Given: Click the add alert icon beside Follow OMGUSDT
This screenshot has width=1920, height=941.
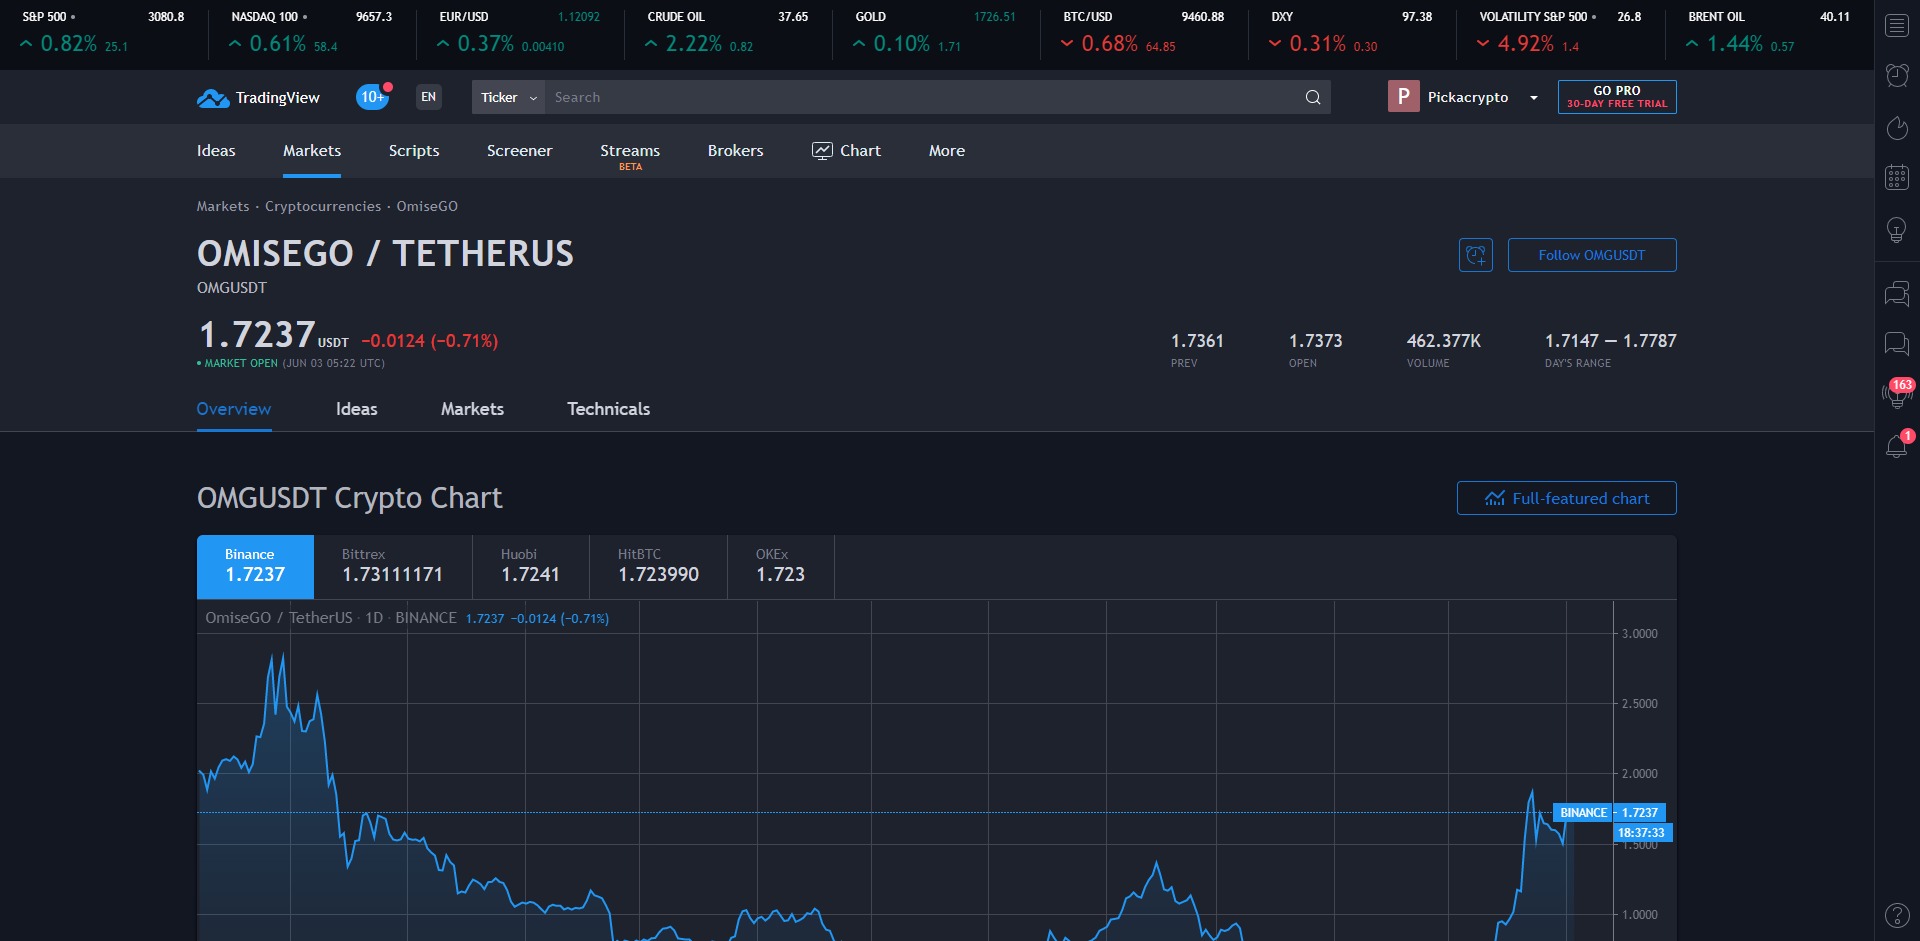Looking at the screenshot, I should coord(1476,255).
